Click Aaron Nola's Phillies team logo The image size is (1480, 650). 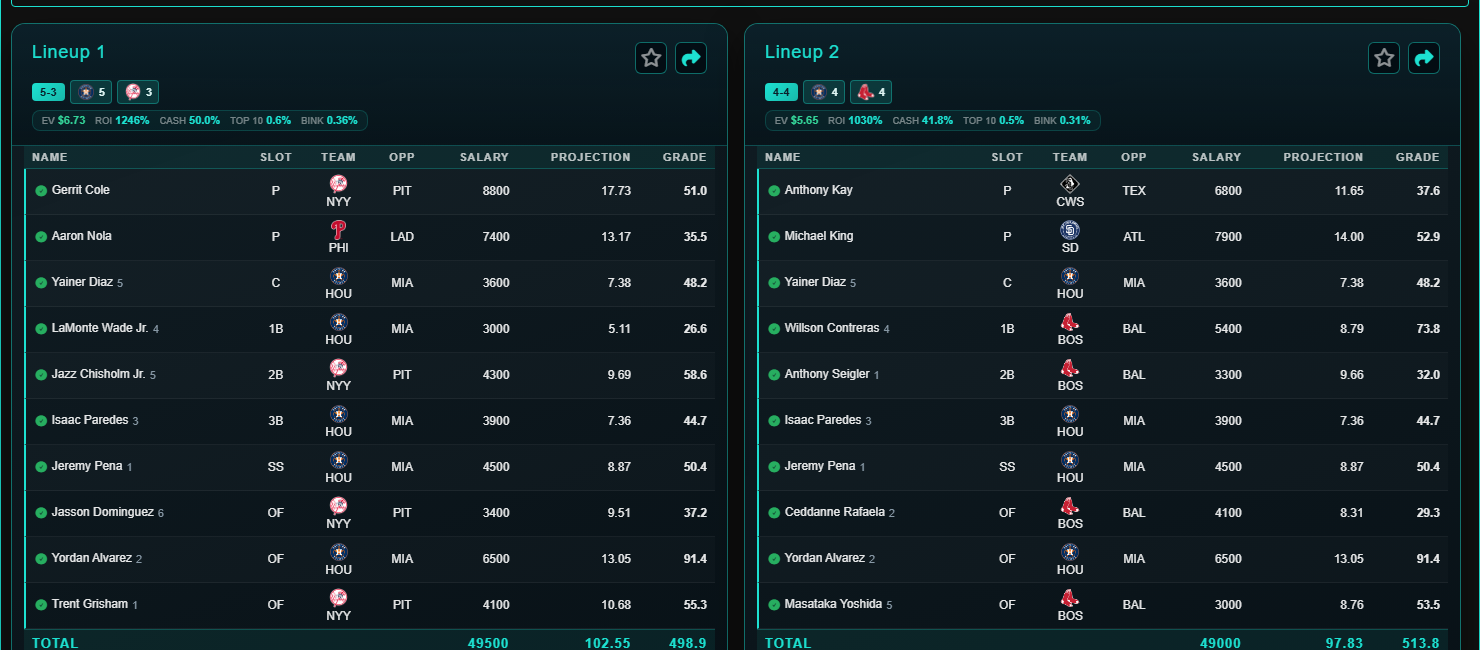click(338, 230)
